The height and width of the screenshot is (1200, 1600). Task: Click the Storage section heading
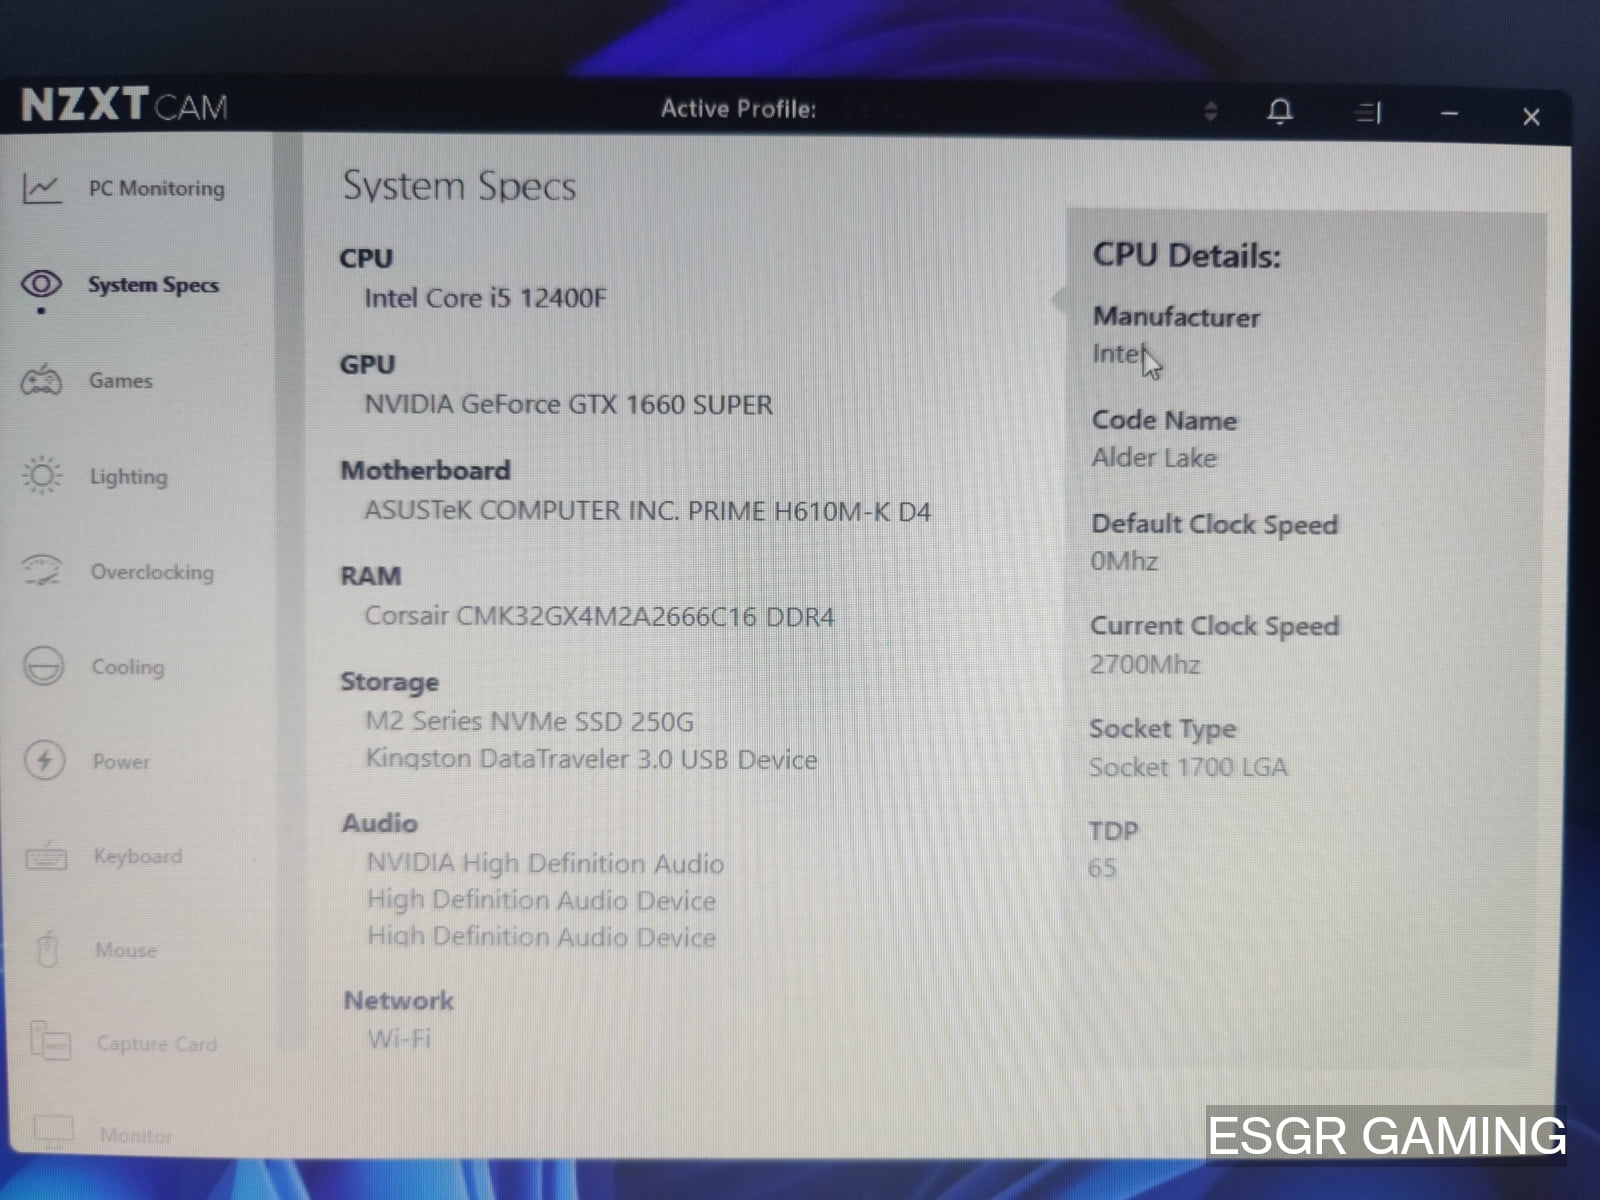pos(389,682)
